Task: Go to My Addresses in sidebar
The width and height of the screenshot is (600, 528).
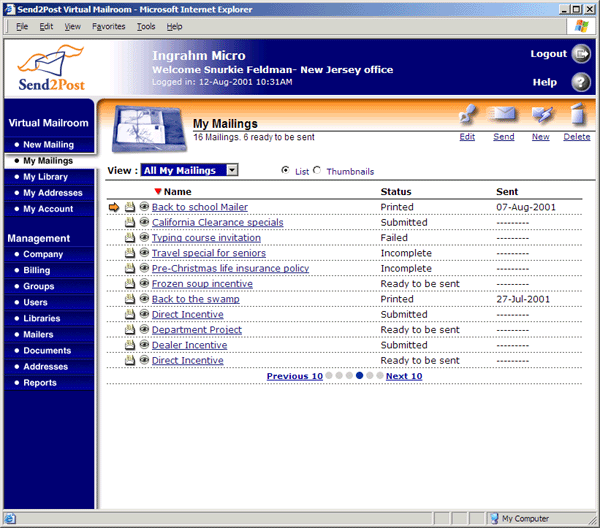Action: pyautogui.click(x=49, y=193)
